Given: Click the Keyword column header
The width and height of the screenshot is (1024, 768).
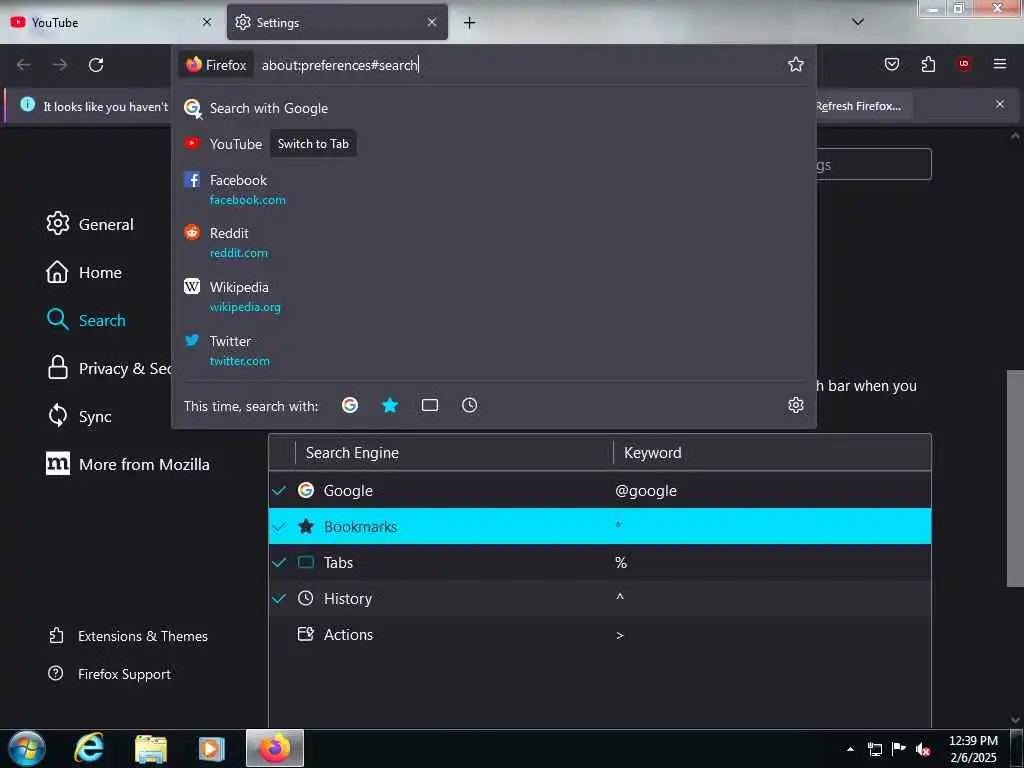Looking at the screenshot, I should click(x=772, y=453).
